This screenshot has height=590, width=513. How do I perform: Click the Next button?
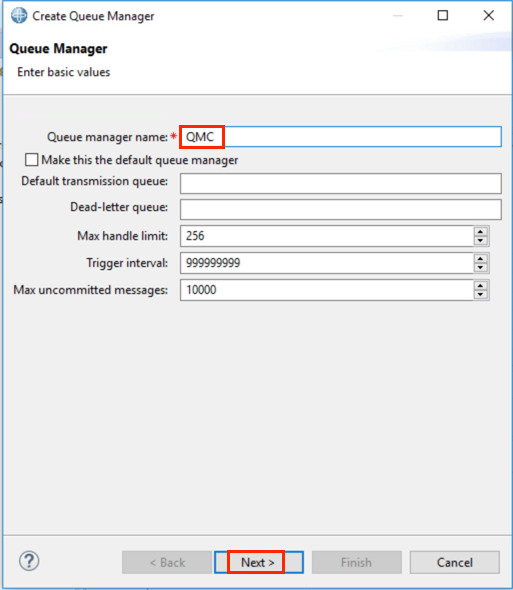click(259, 563)
